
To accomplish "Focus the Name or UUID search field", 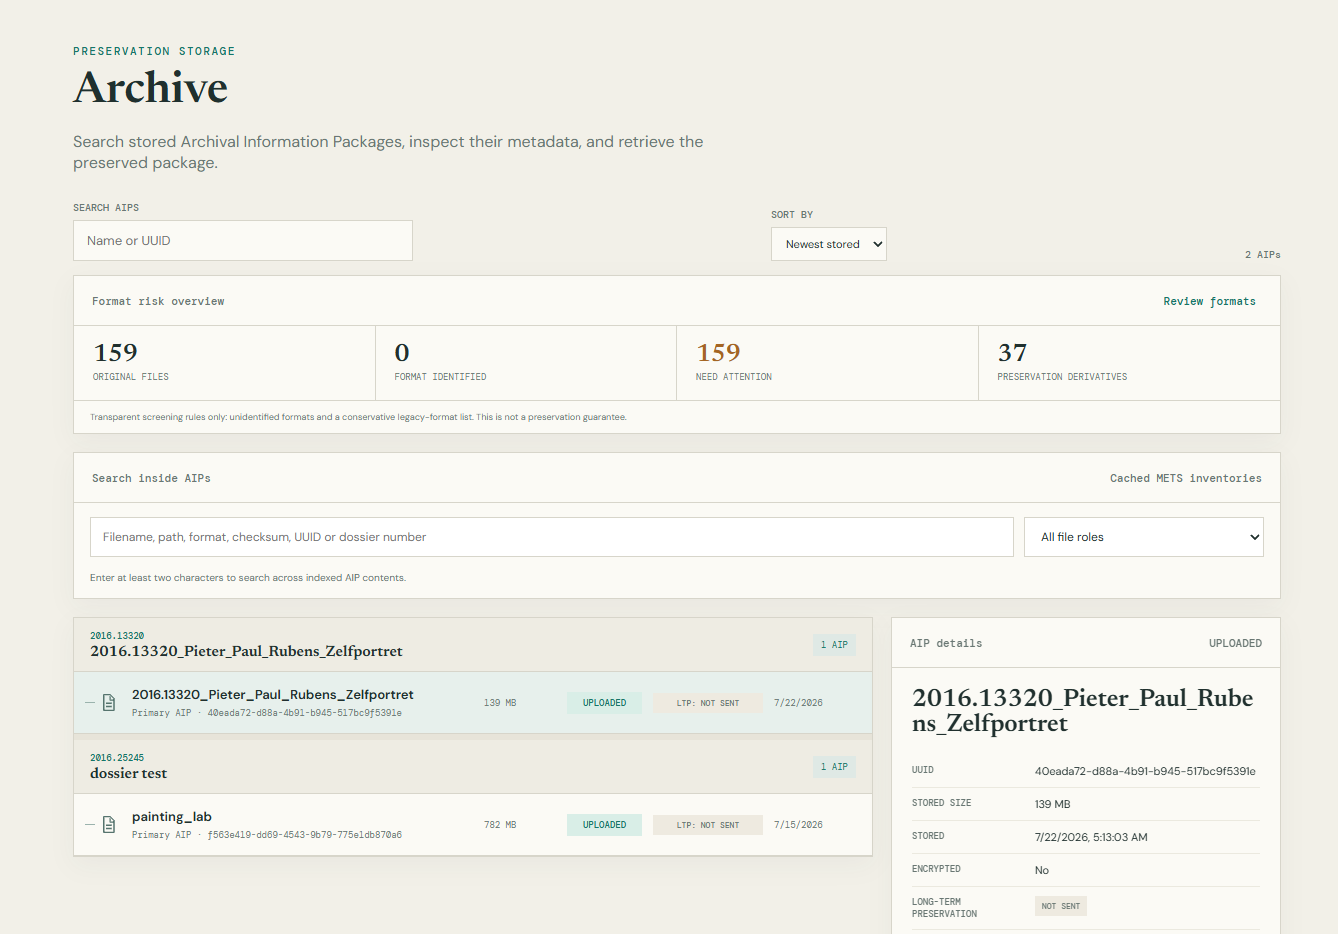I will click(x=243, y=241).
